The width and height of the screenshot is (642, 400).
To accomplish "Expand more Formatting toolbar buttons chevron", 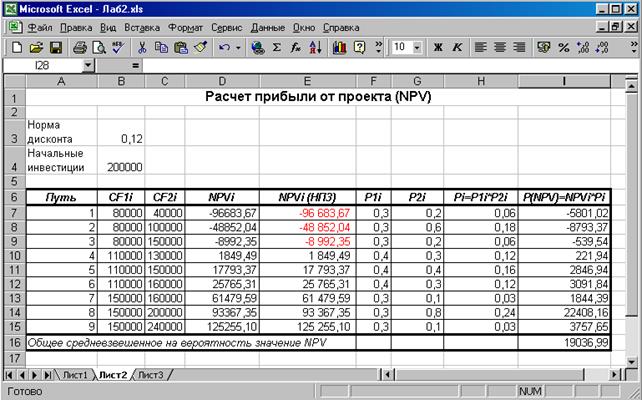I will [x=634, y=47].
